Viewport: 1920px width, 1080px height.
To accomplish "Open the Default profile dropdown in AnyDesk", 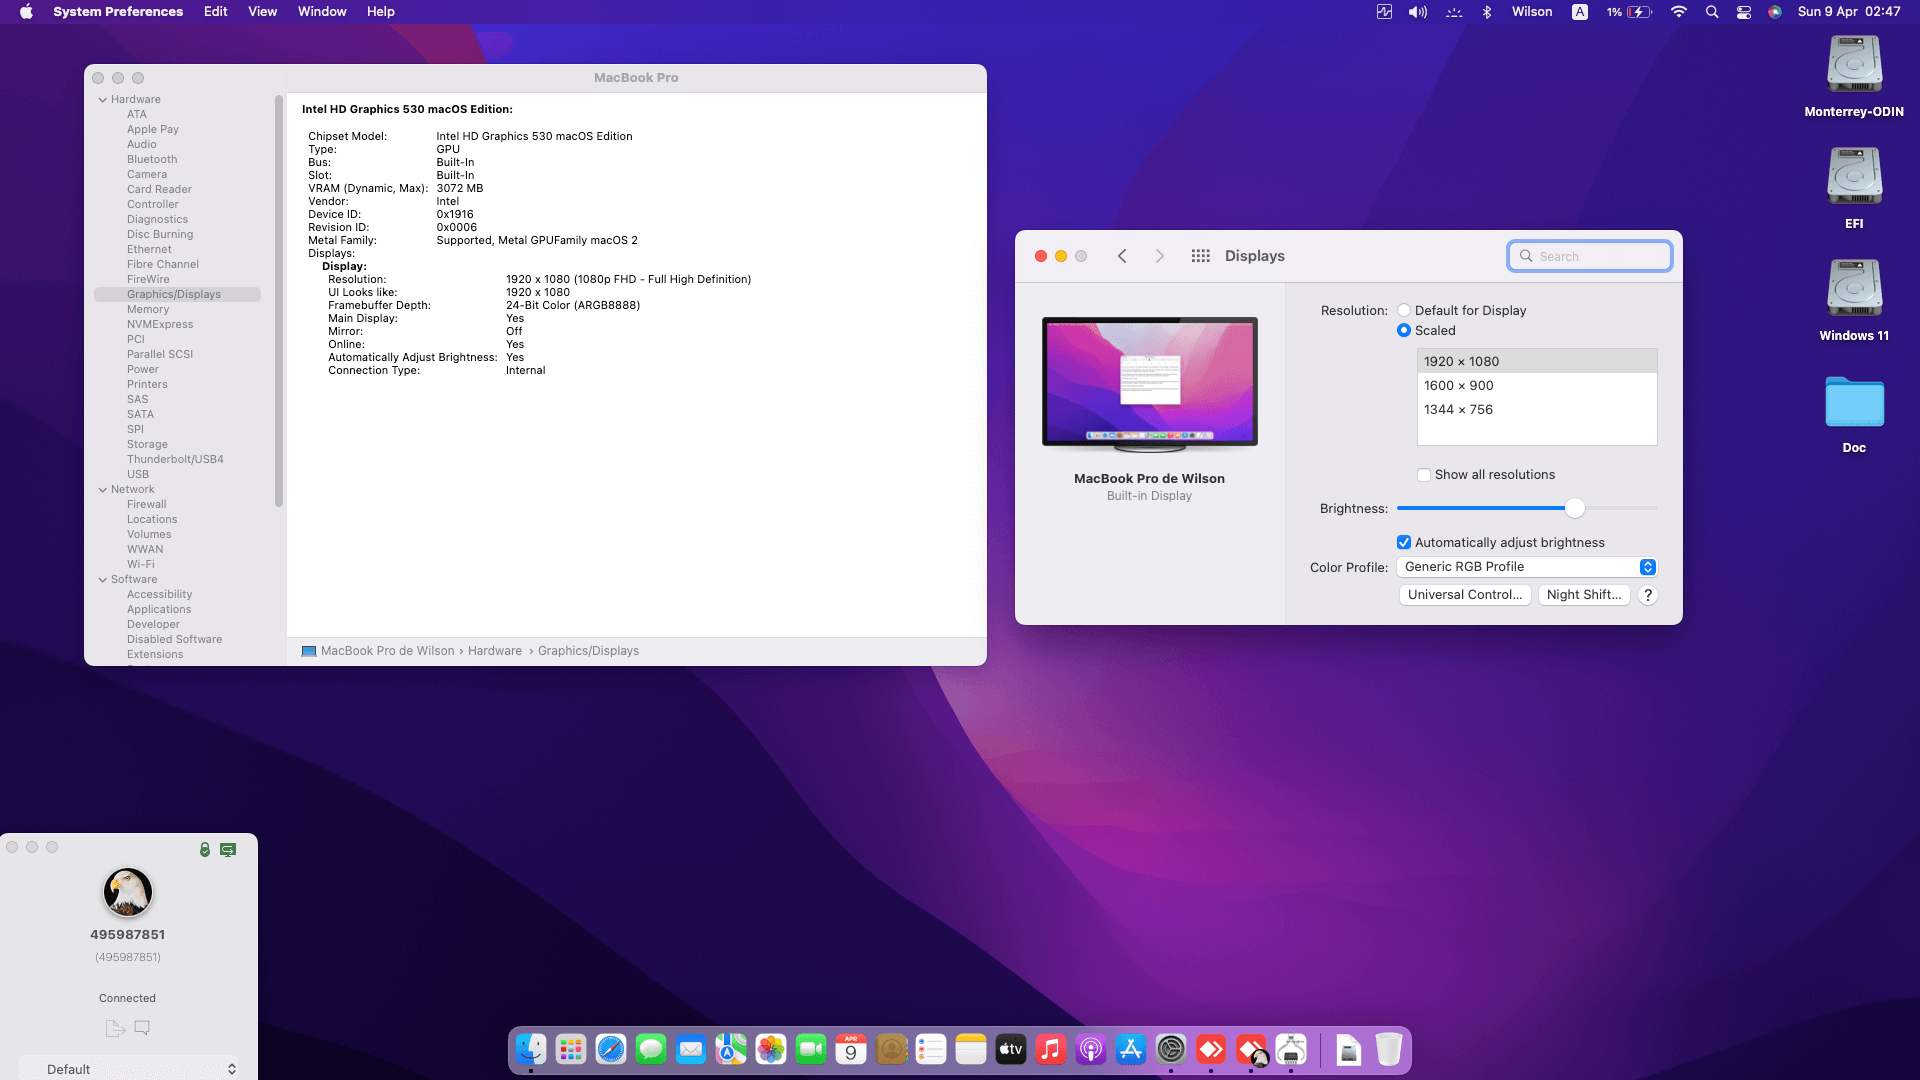I will pos(130,1068).
